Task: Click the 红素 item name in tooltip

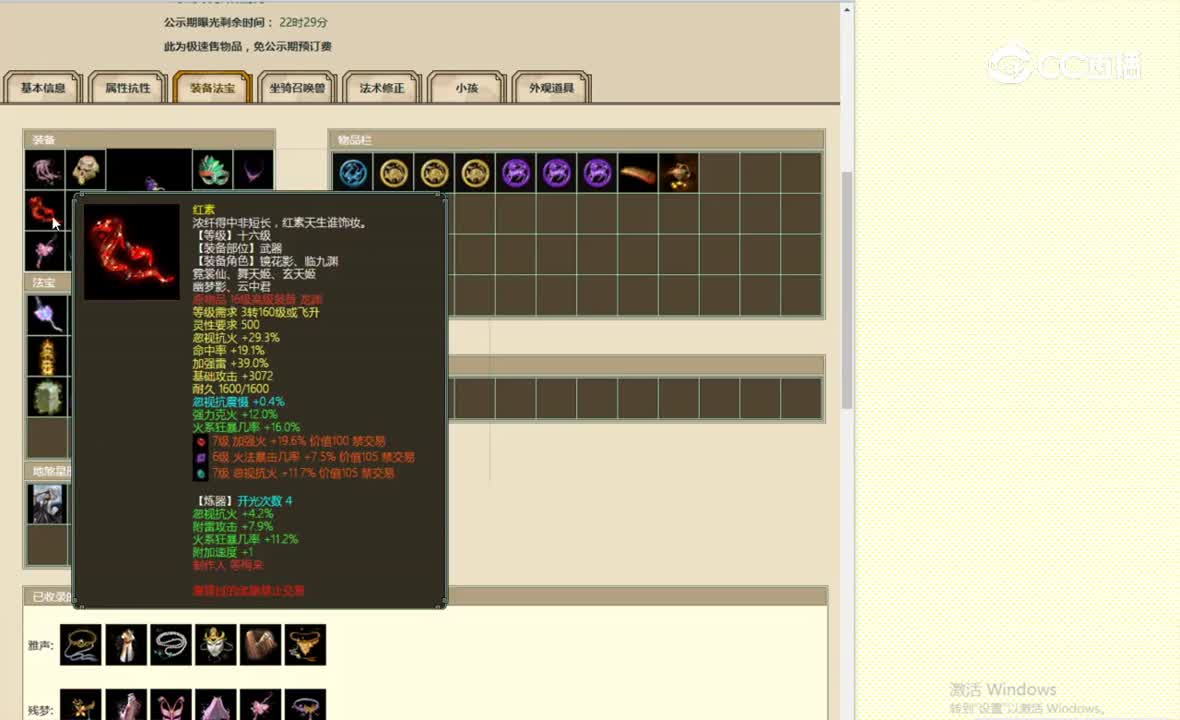Action: (x=203, y=210)
